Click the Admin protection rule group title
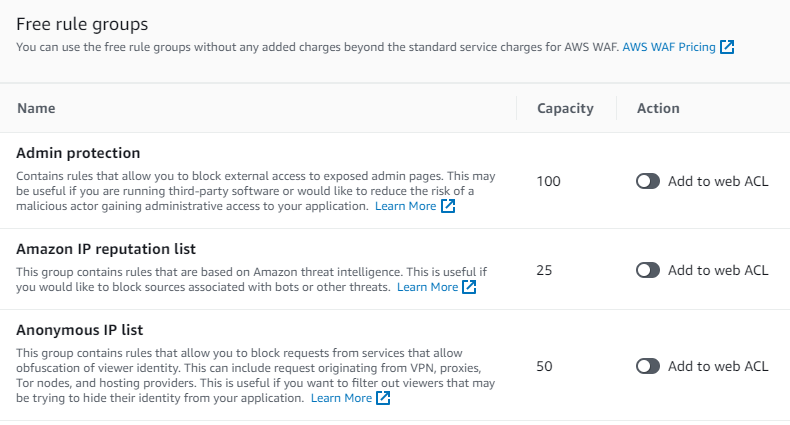 [x=78, y=153]
